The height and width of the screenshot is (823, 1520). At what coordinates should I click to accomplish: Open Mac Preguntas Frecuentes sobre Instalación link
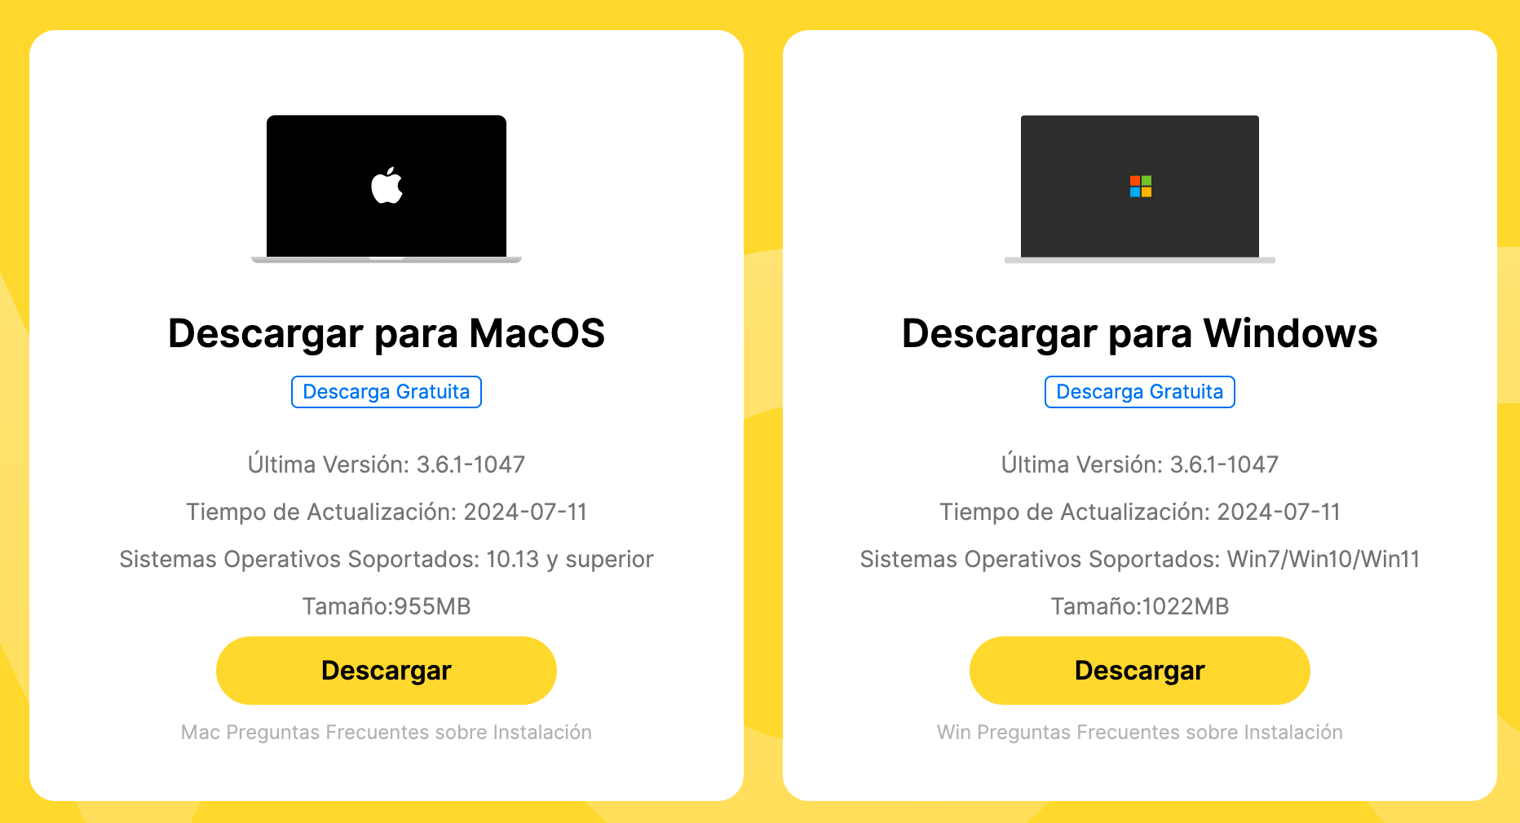tap(386, 732)
